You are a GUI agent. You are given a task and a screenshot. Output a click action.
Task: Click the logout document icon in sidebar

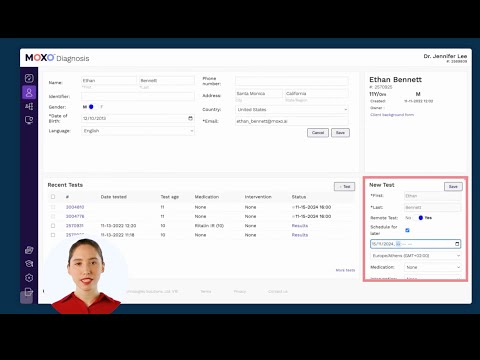[x=29, y=292]
